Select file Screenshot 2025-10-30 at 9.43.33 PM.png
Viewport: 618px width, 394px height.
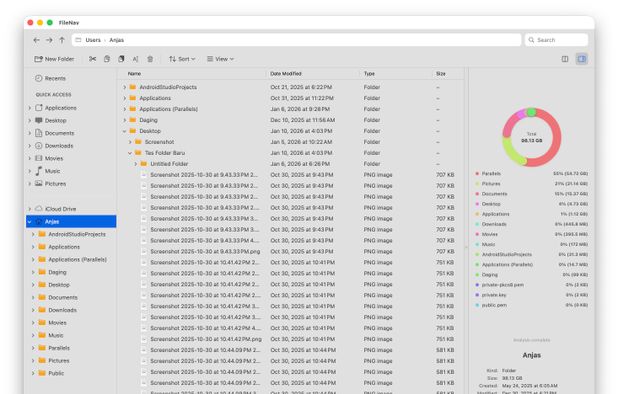point(291,251)
